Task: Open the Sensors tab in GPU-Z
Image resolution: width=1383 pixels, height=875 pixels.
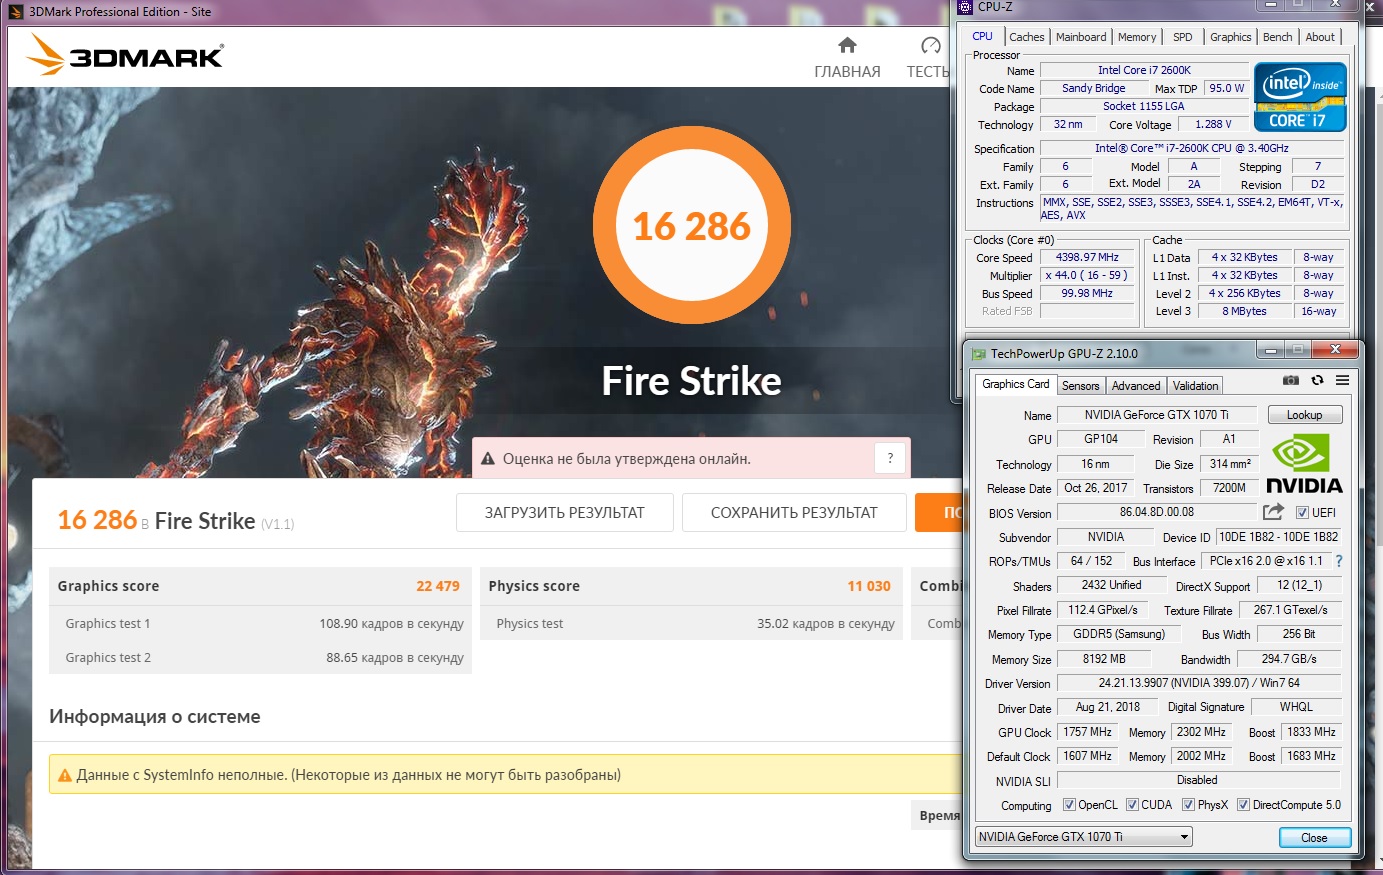Action: [x=1080, y=385]
